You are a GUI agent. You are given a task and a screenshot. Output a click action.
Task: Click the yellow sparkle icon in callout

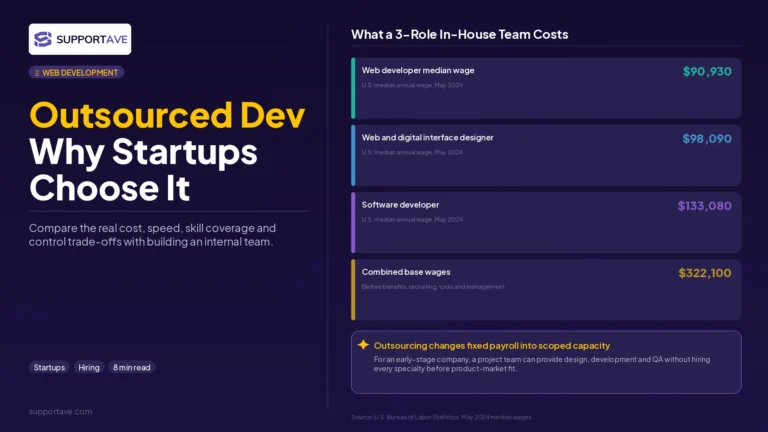click(x=363, y=345)
